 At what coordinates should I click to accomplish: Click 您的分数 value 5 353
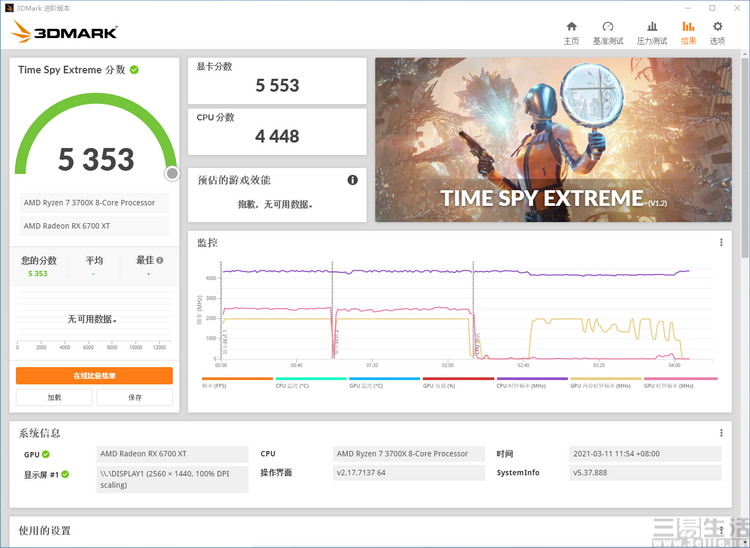click(38, 274)
